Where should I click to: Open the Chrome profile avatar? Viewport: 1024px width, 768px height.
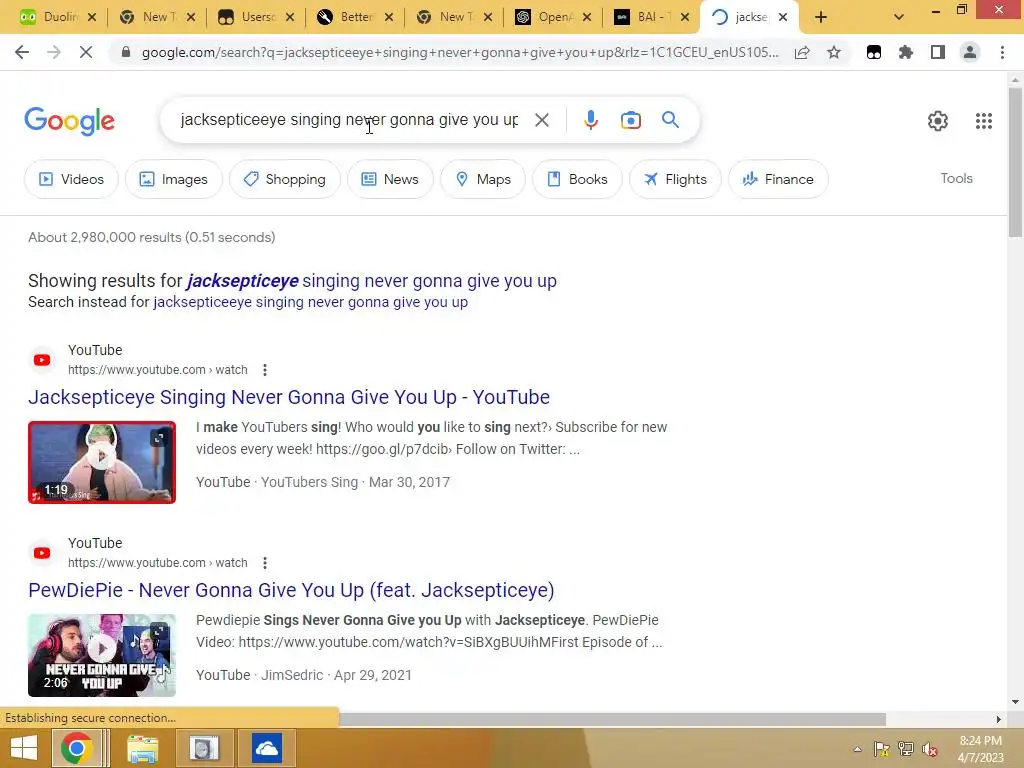pyautogui.click(x=970, y=52)
